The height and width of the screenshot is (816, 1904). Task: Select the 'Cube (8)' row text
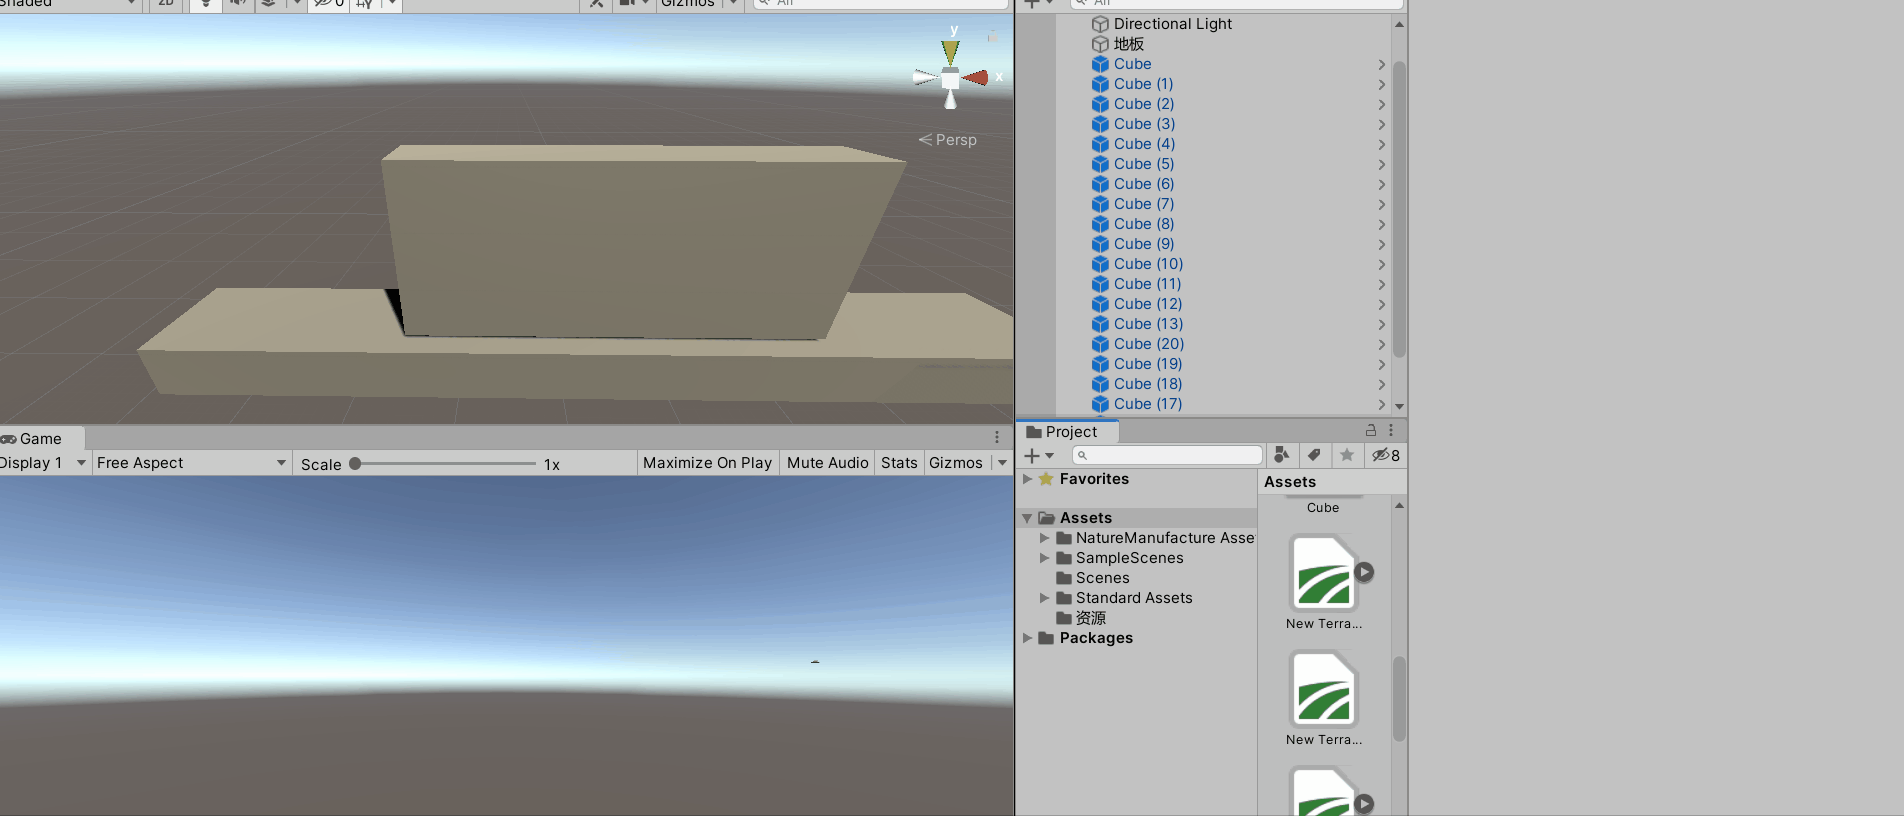(1144, 224)
